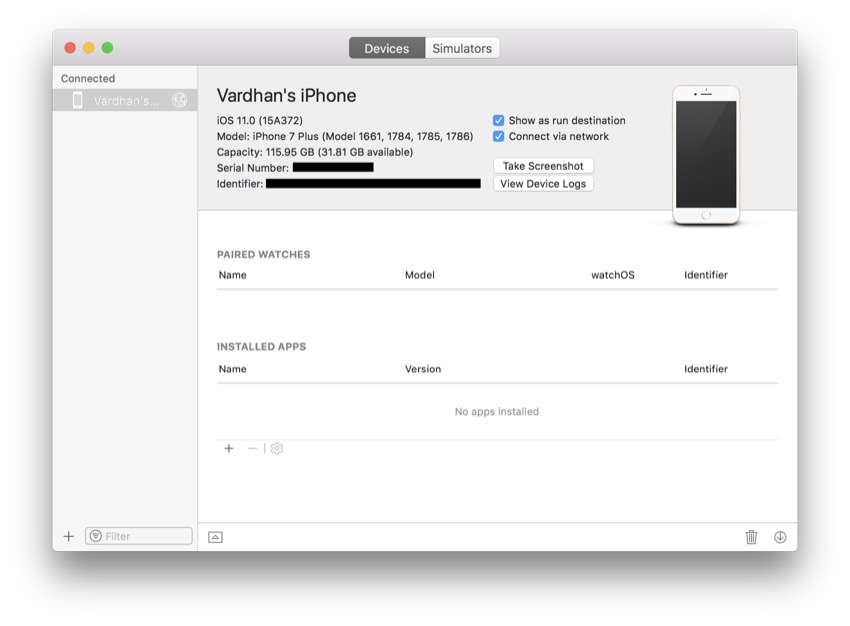Uncheck Show as run destination

pos(498,120)
